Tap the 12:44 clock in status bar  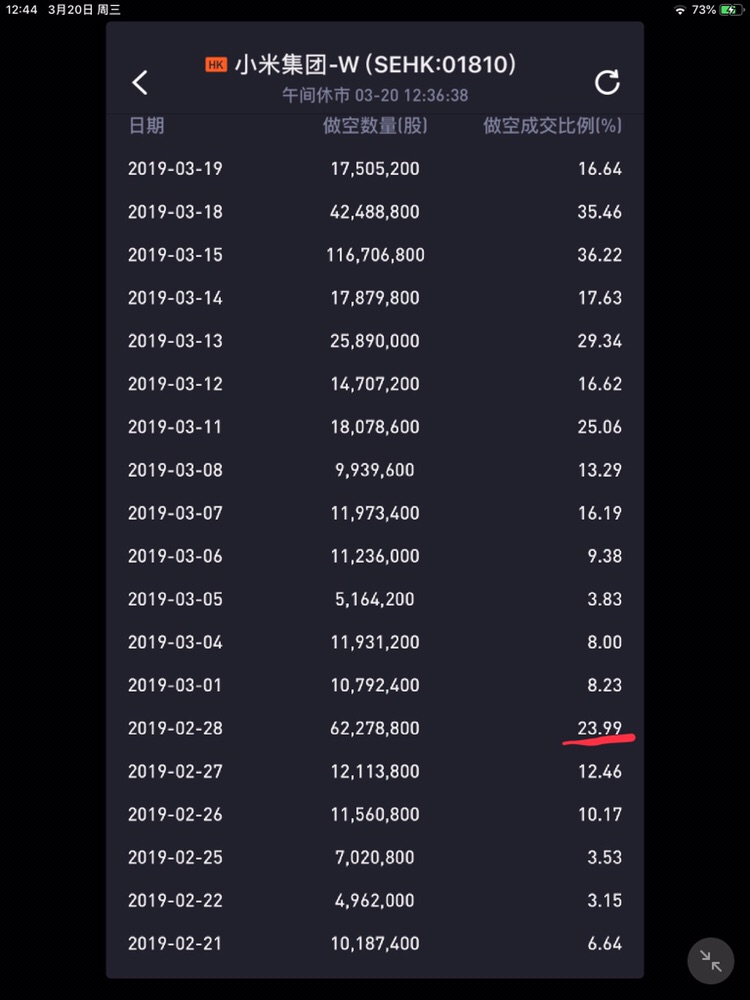pos(21,9)
